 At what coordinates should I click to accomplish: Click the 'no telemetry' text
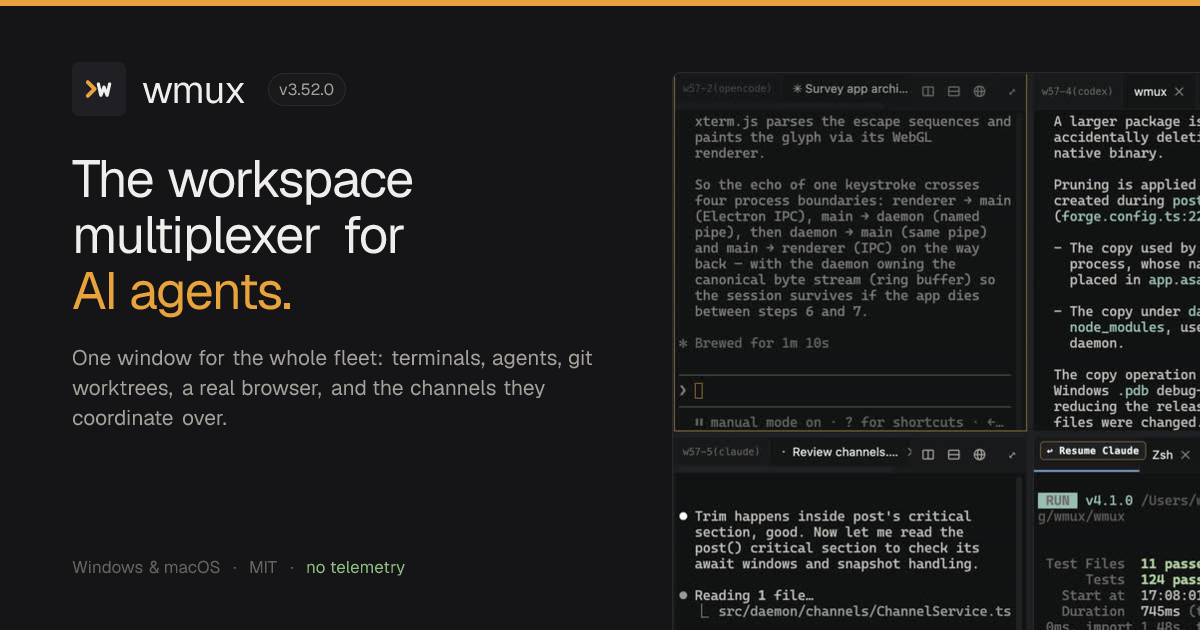coord(355,567)
